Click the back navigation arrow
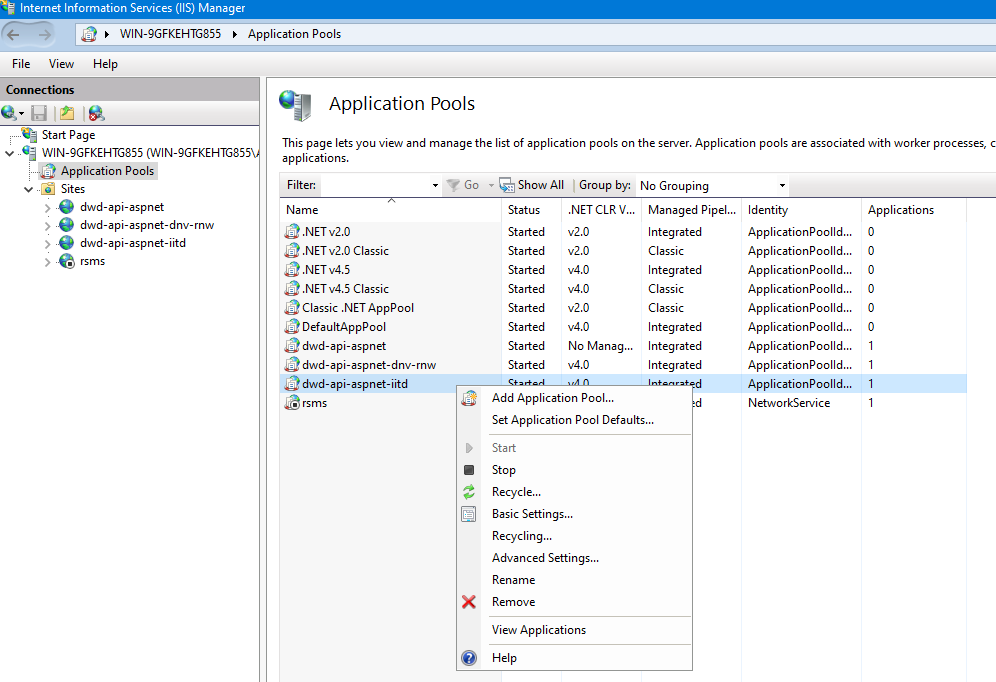 click(13, 34)
